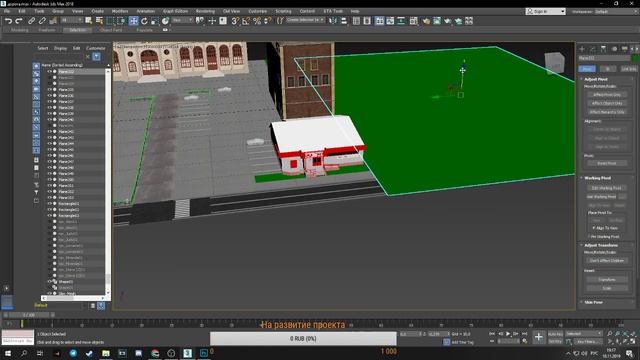Switch to the Freeform ribbon tab
Viewport: 640px width, 360px height.
pyautogui.click(x=47, y=30)
